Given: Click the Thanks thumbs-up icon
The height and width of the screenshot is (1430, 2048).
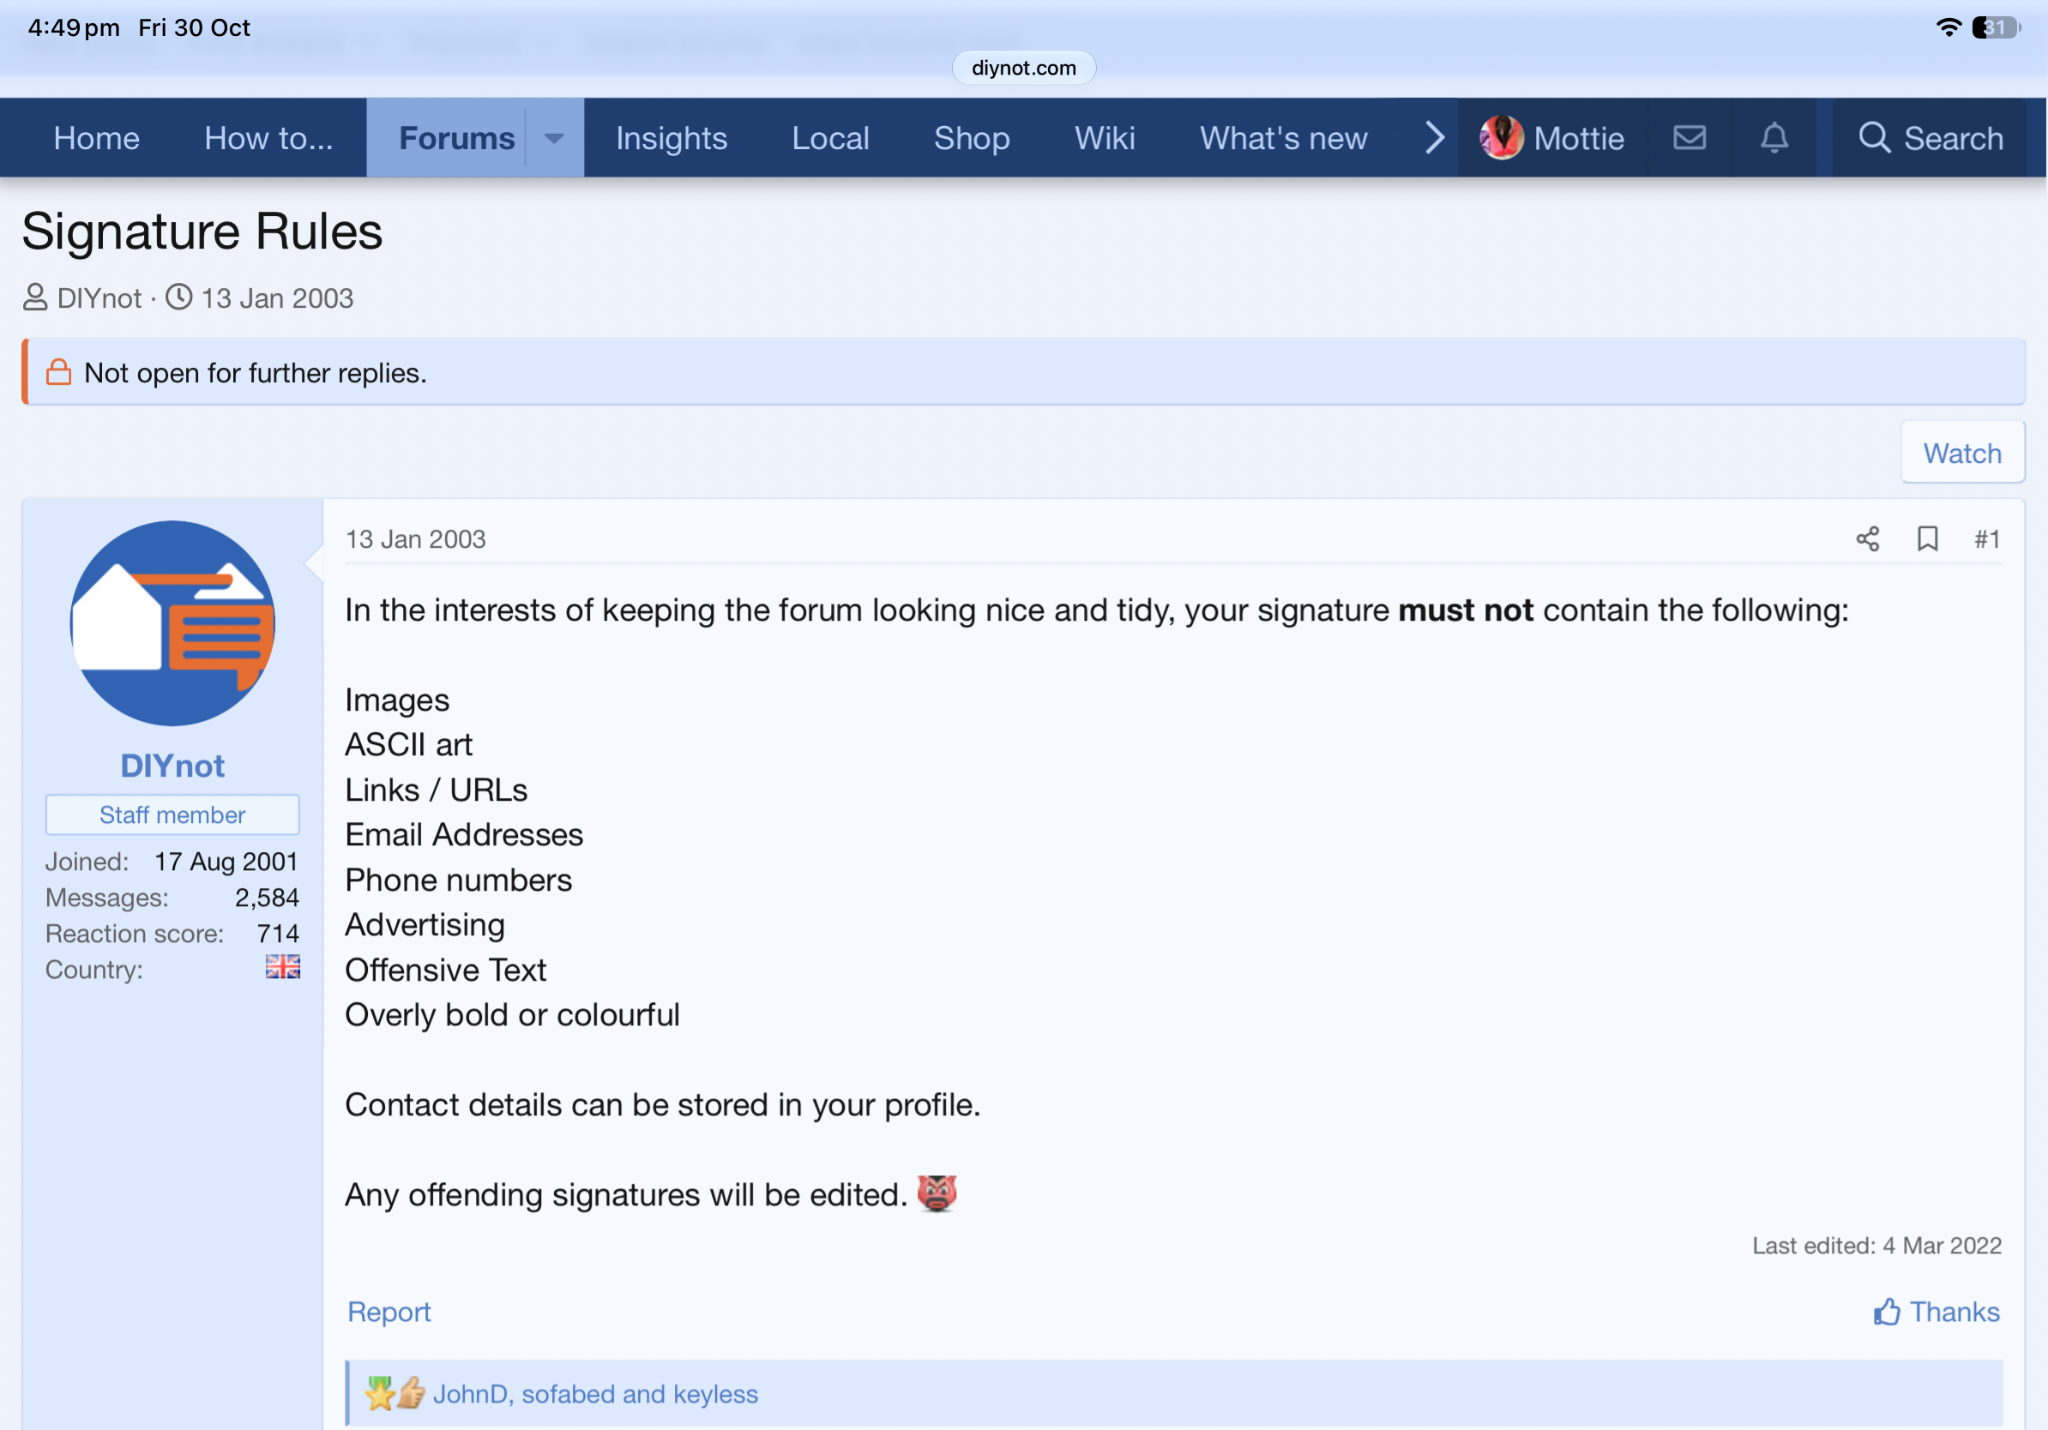Looking at the screenshot, I should [1886, 1312].
